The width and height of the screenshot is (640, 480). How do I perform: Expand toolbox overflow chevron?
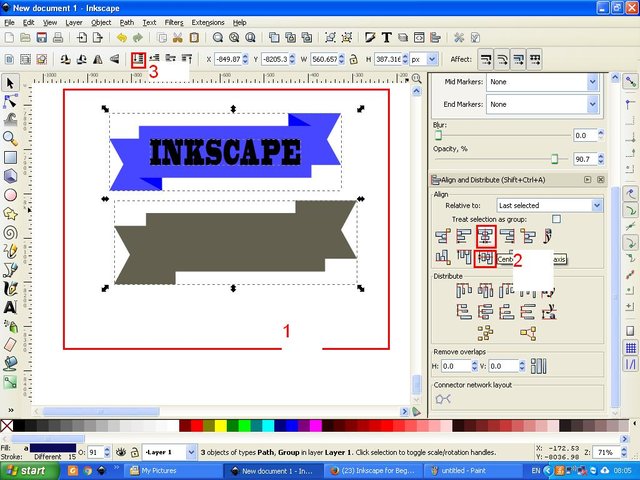coord(11,410)
